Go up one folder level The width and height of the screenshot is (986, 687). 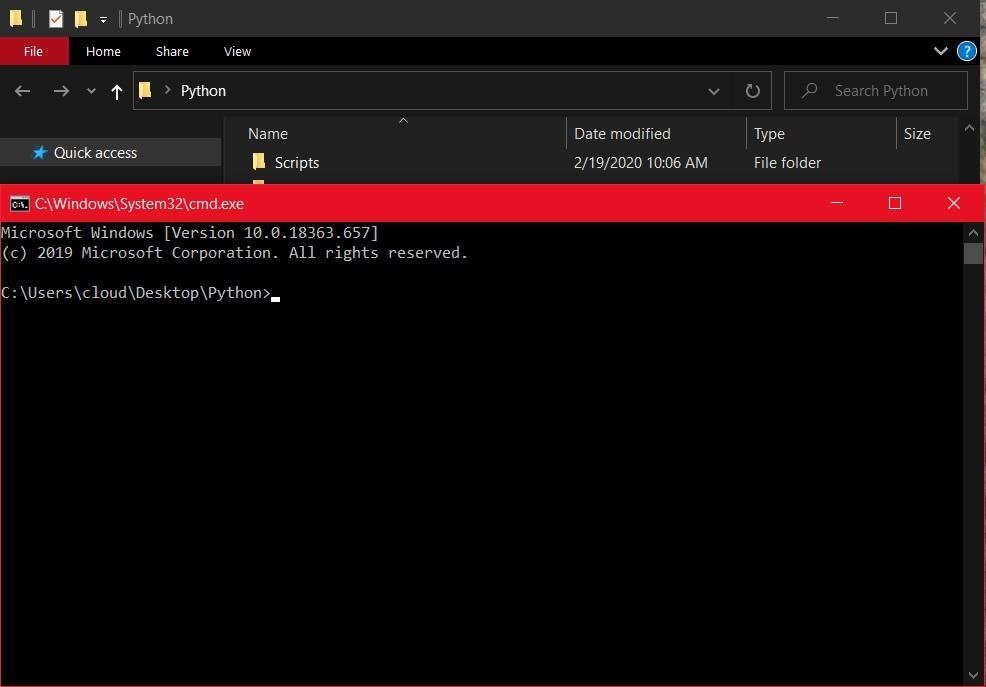coord(116,92)
